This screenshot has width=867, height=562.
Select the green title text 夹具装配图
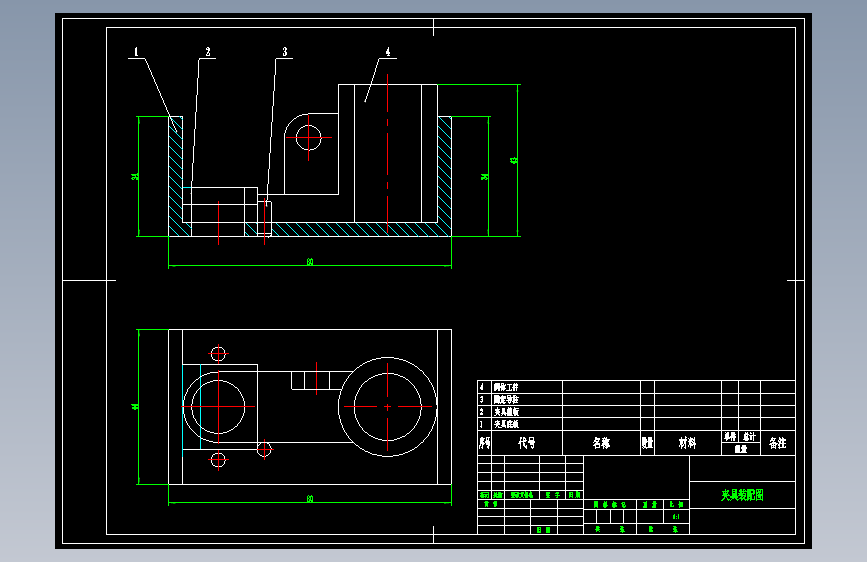(x=742, y=495)
